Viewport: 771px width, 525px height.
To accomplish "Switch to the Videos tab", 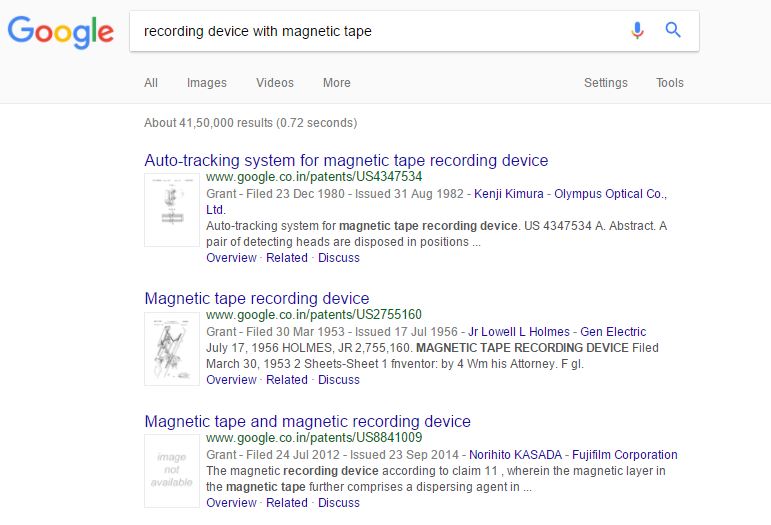I will 275,83.
